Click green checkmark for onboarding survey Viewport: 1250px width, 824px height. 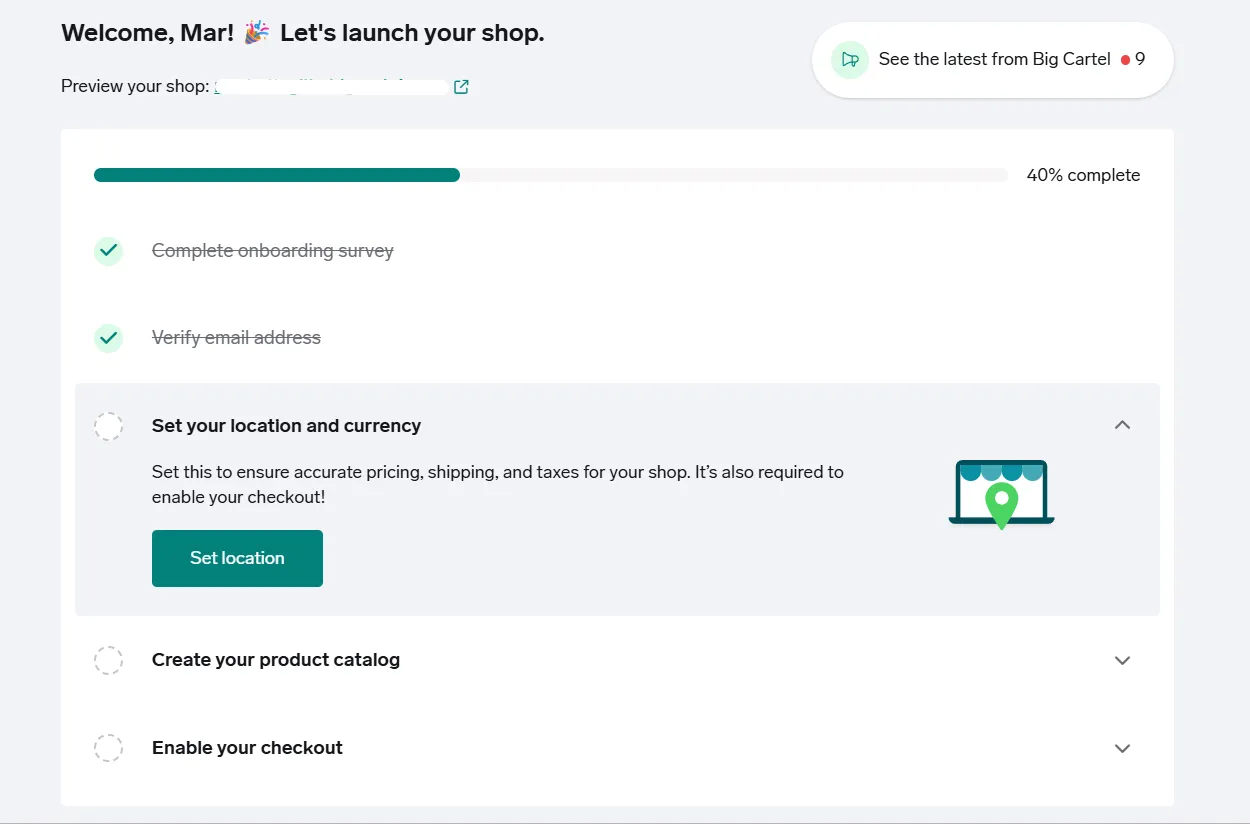pyautogui.click(x=108, y=251)
